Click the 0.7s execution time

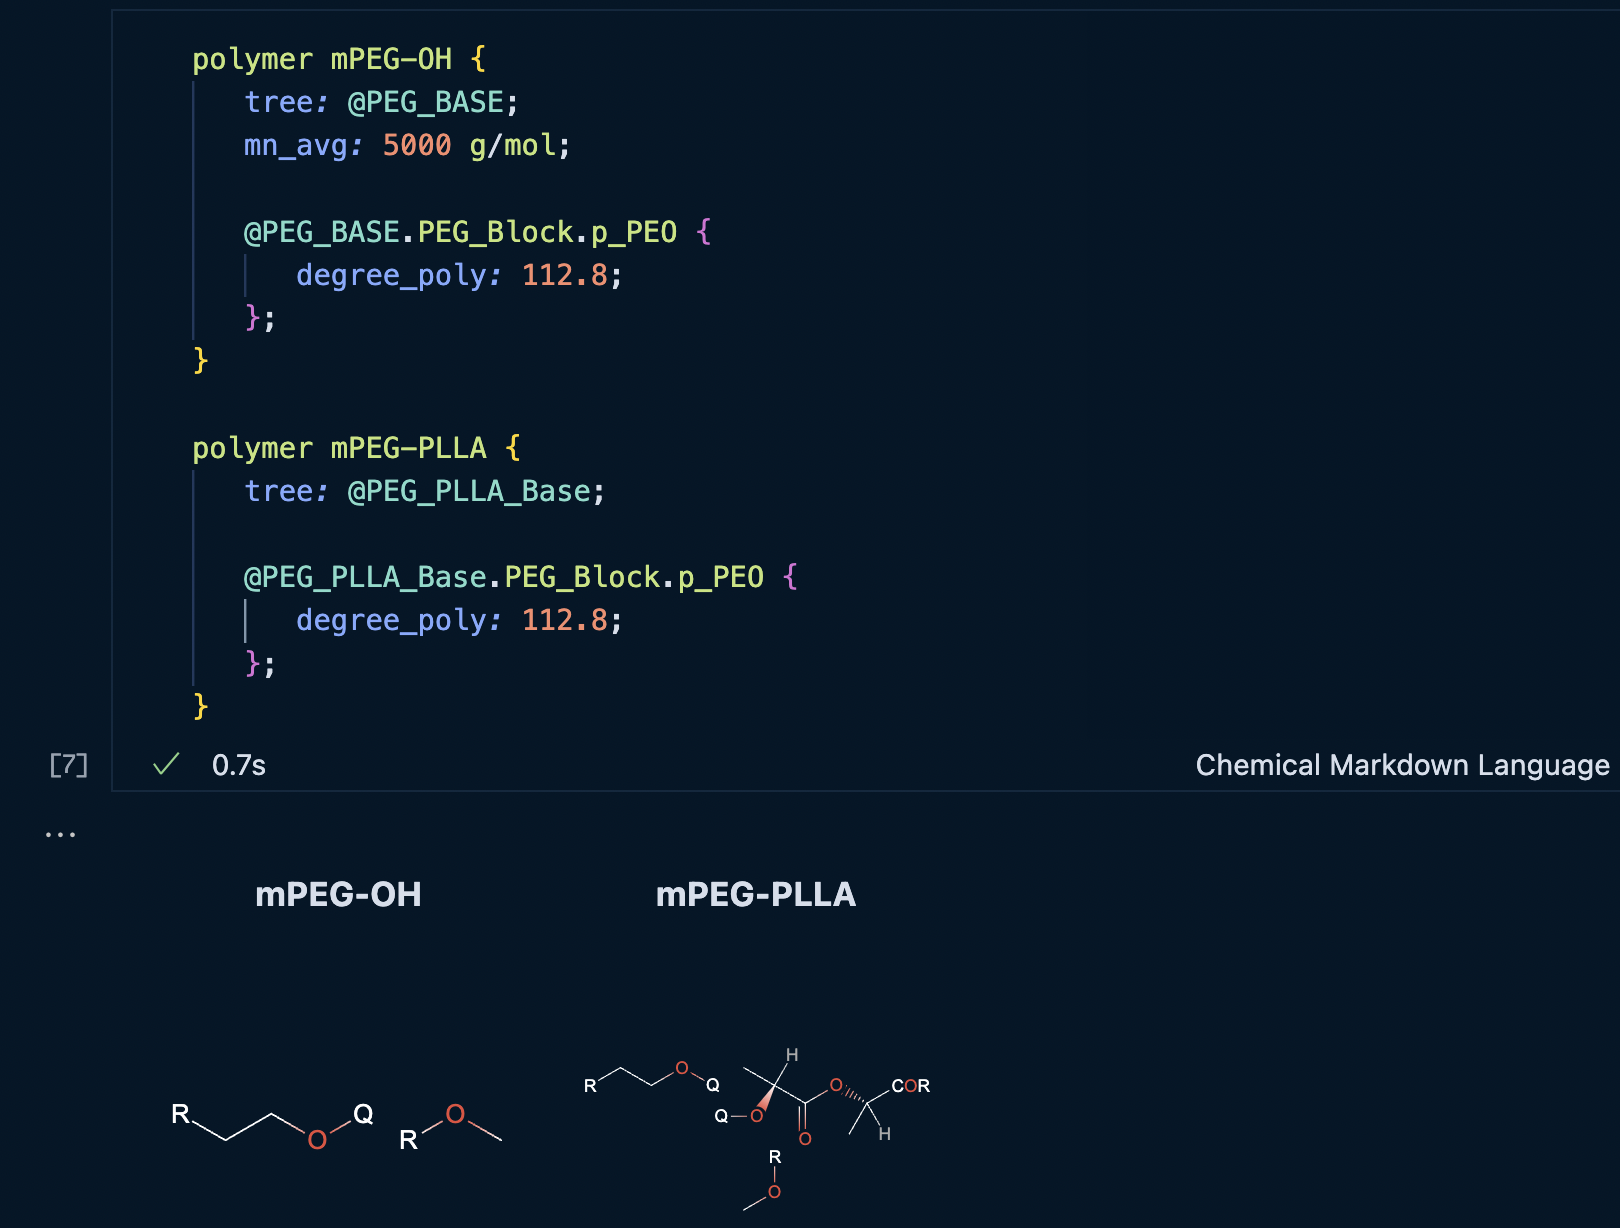[x=239, y=765]
